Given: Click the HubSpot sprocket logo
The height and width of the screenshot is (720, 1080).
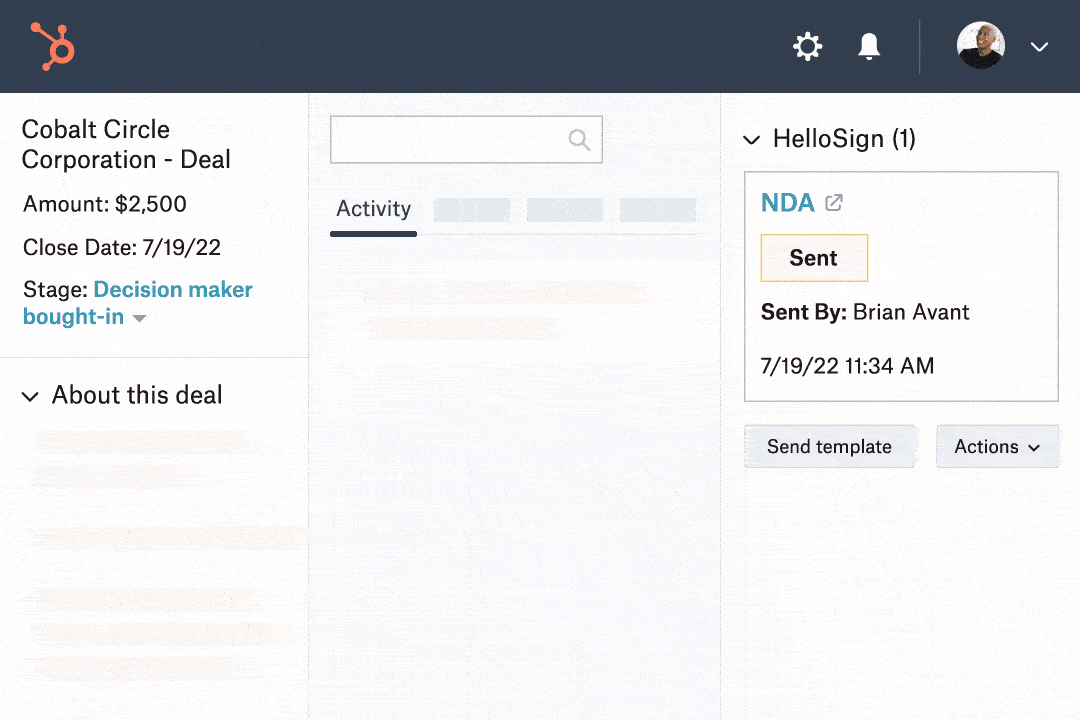Looking at the screenshot, I should click(52, 46).
